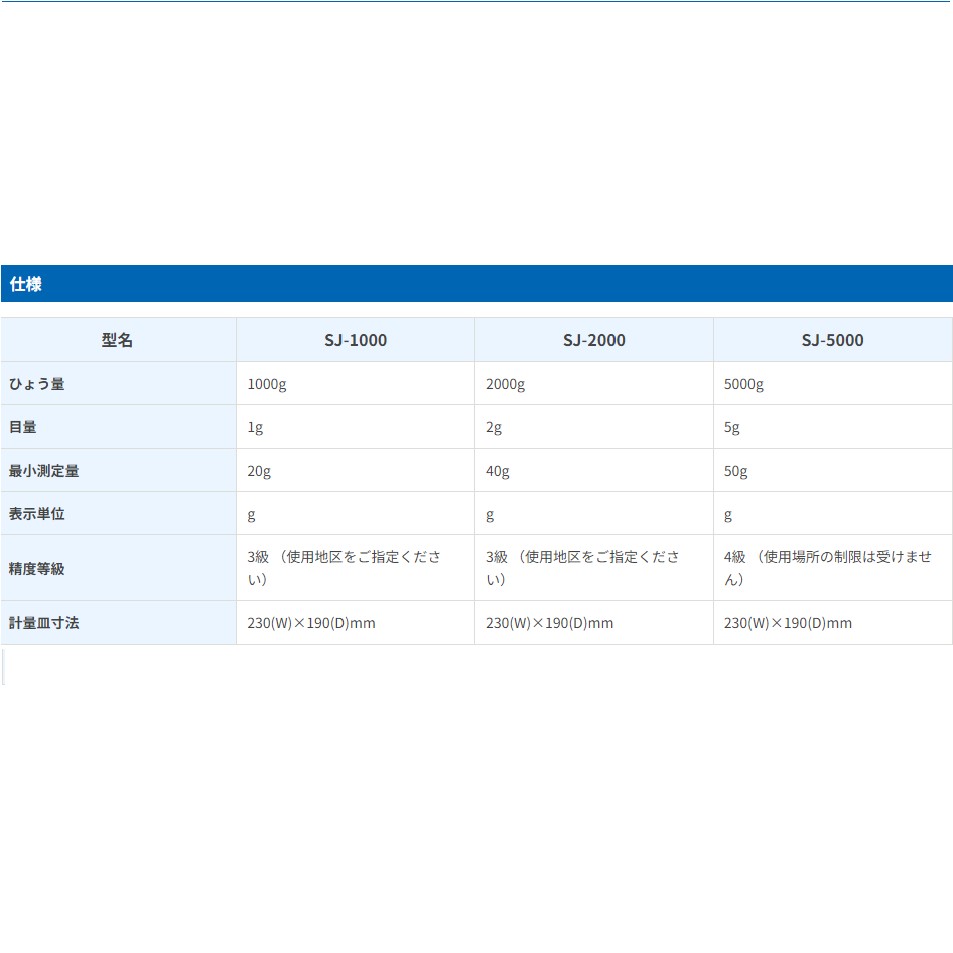Click the 目量 row label
Image resolution: width=953 pixels, height=953 pixels.
pyautogui.click(x=23, y=427)
